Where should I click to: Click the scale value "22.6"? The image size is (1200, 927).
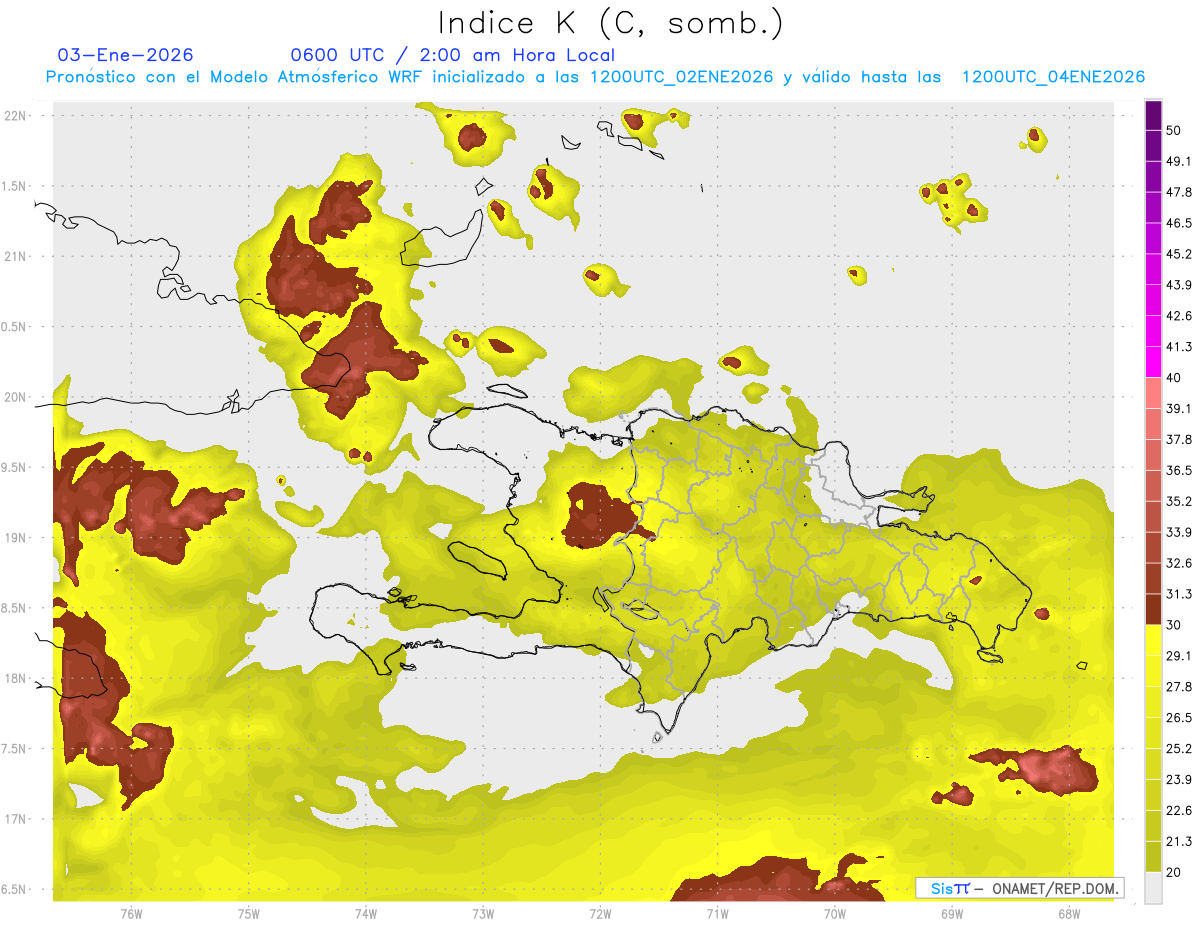point(1179,811)
